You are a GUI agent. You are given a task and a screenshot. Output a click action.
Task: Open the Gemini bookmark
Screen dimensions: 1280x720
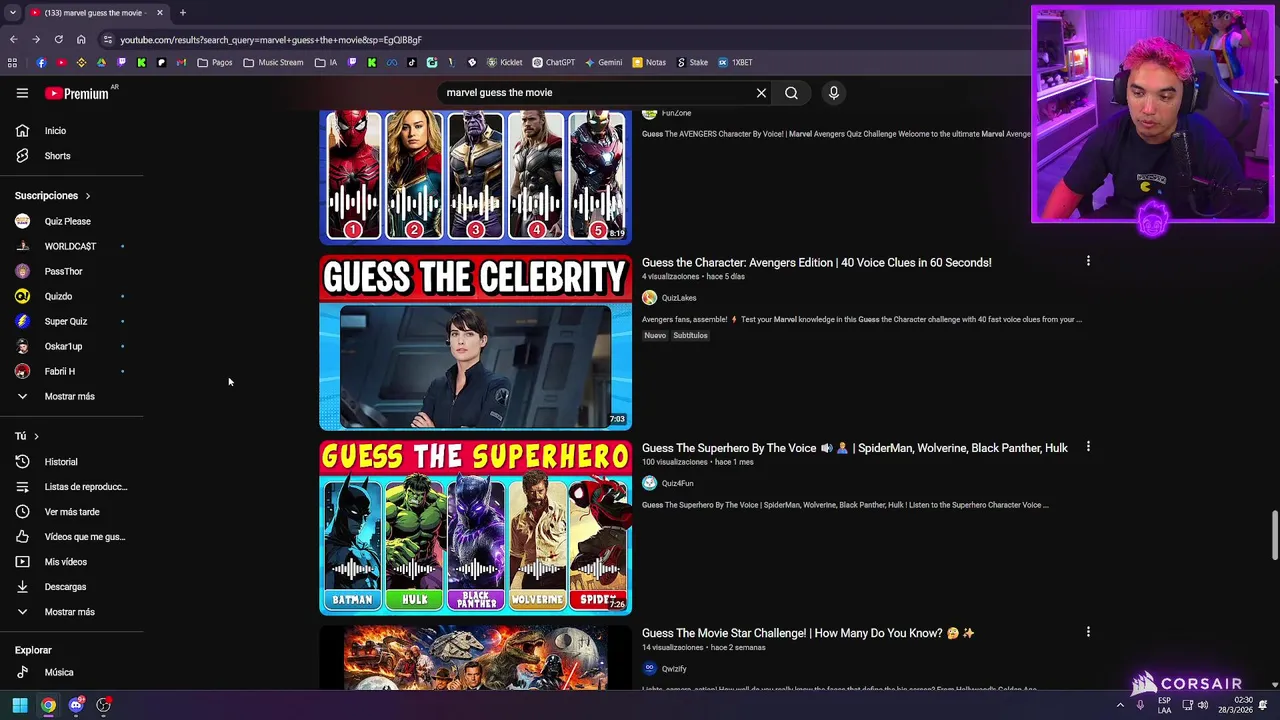(604, 62)
